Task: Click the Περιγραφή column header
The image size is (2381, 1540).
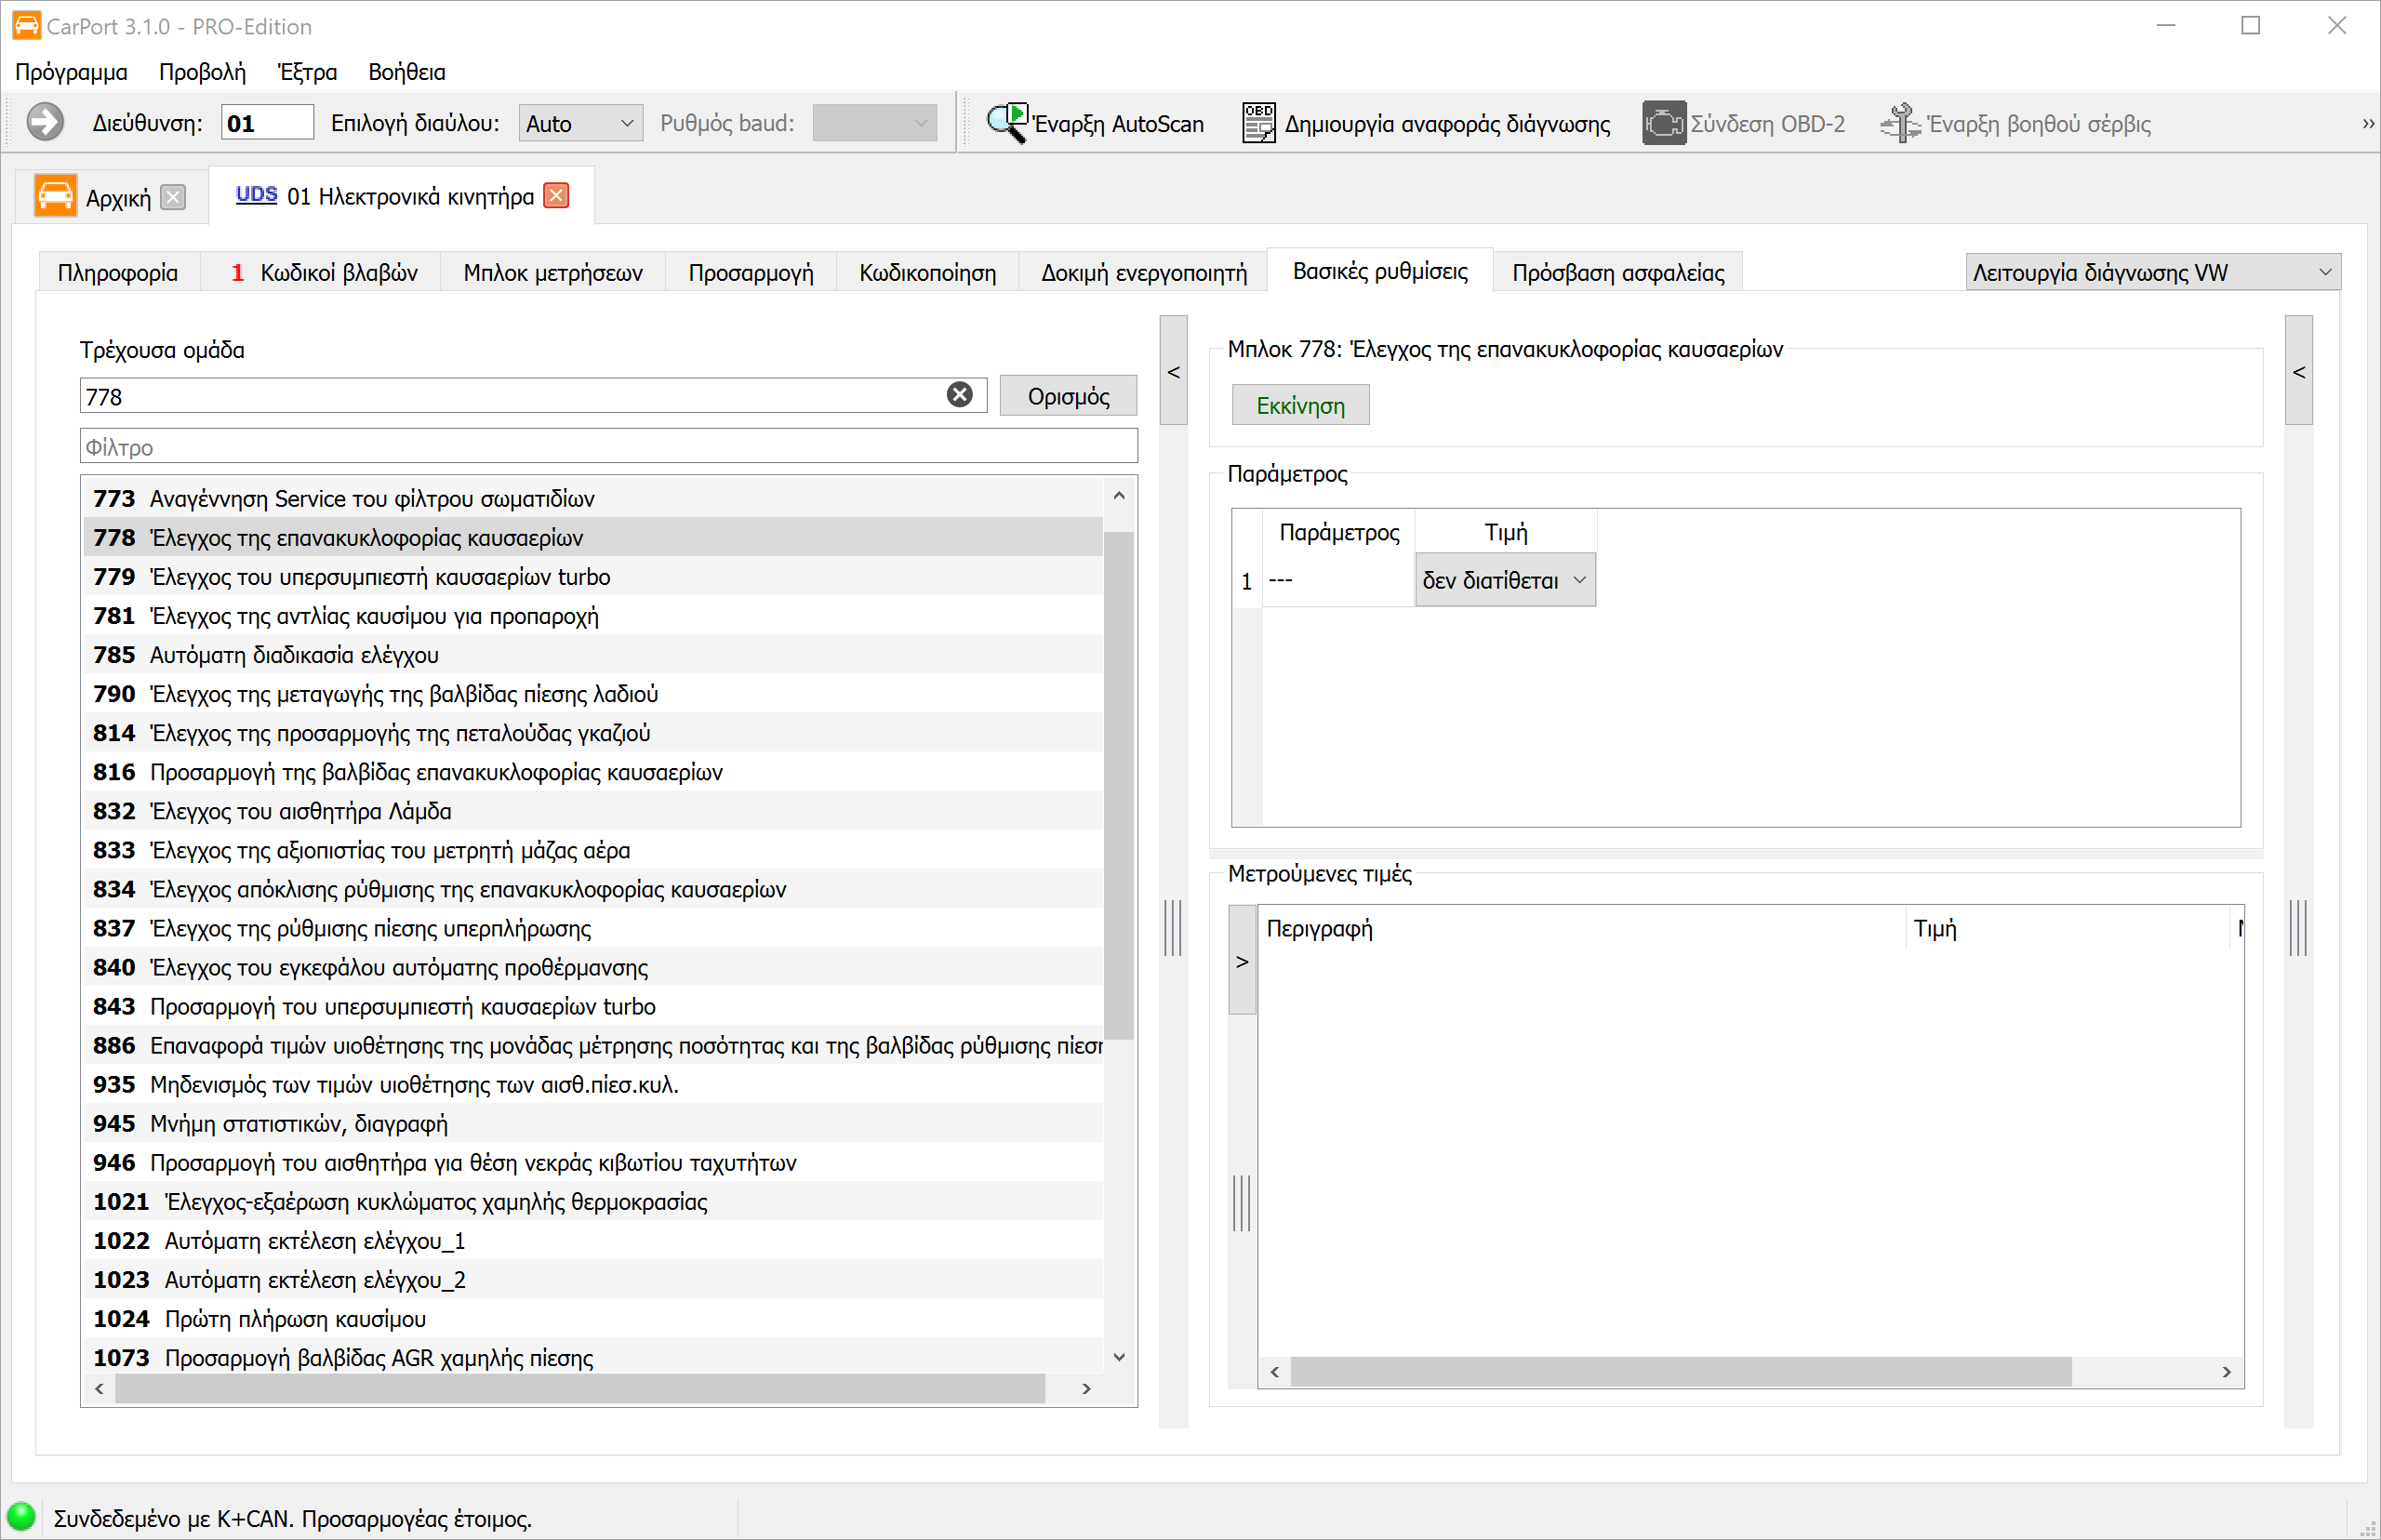Action: point(1582,928)
